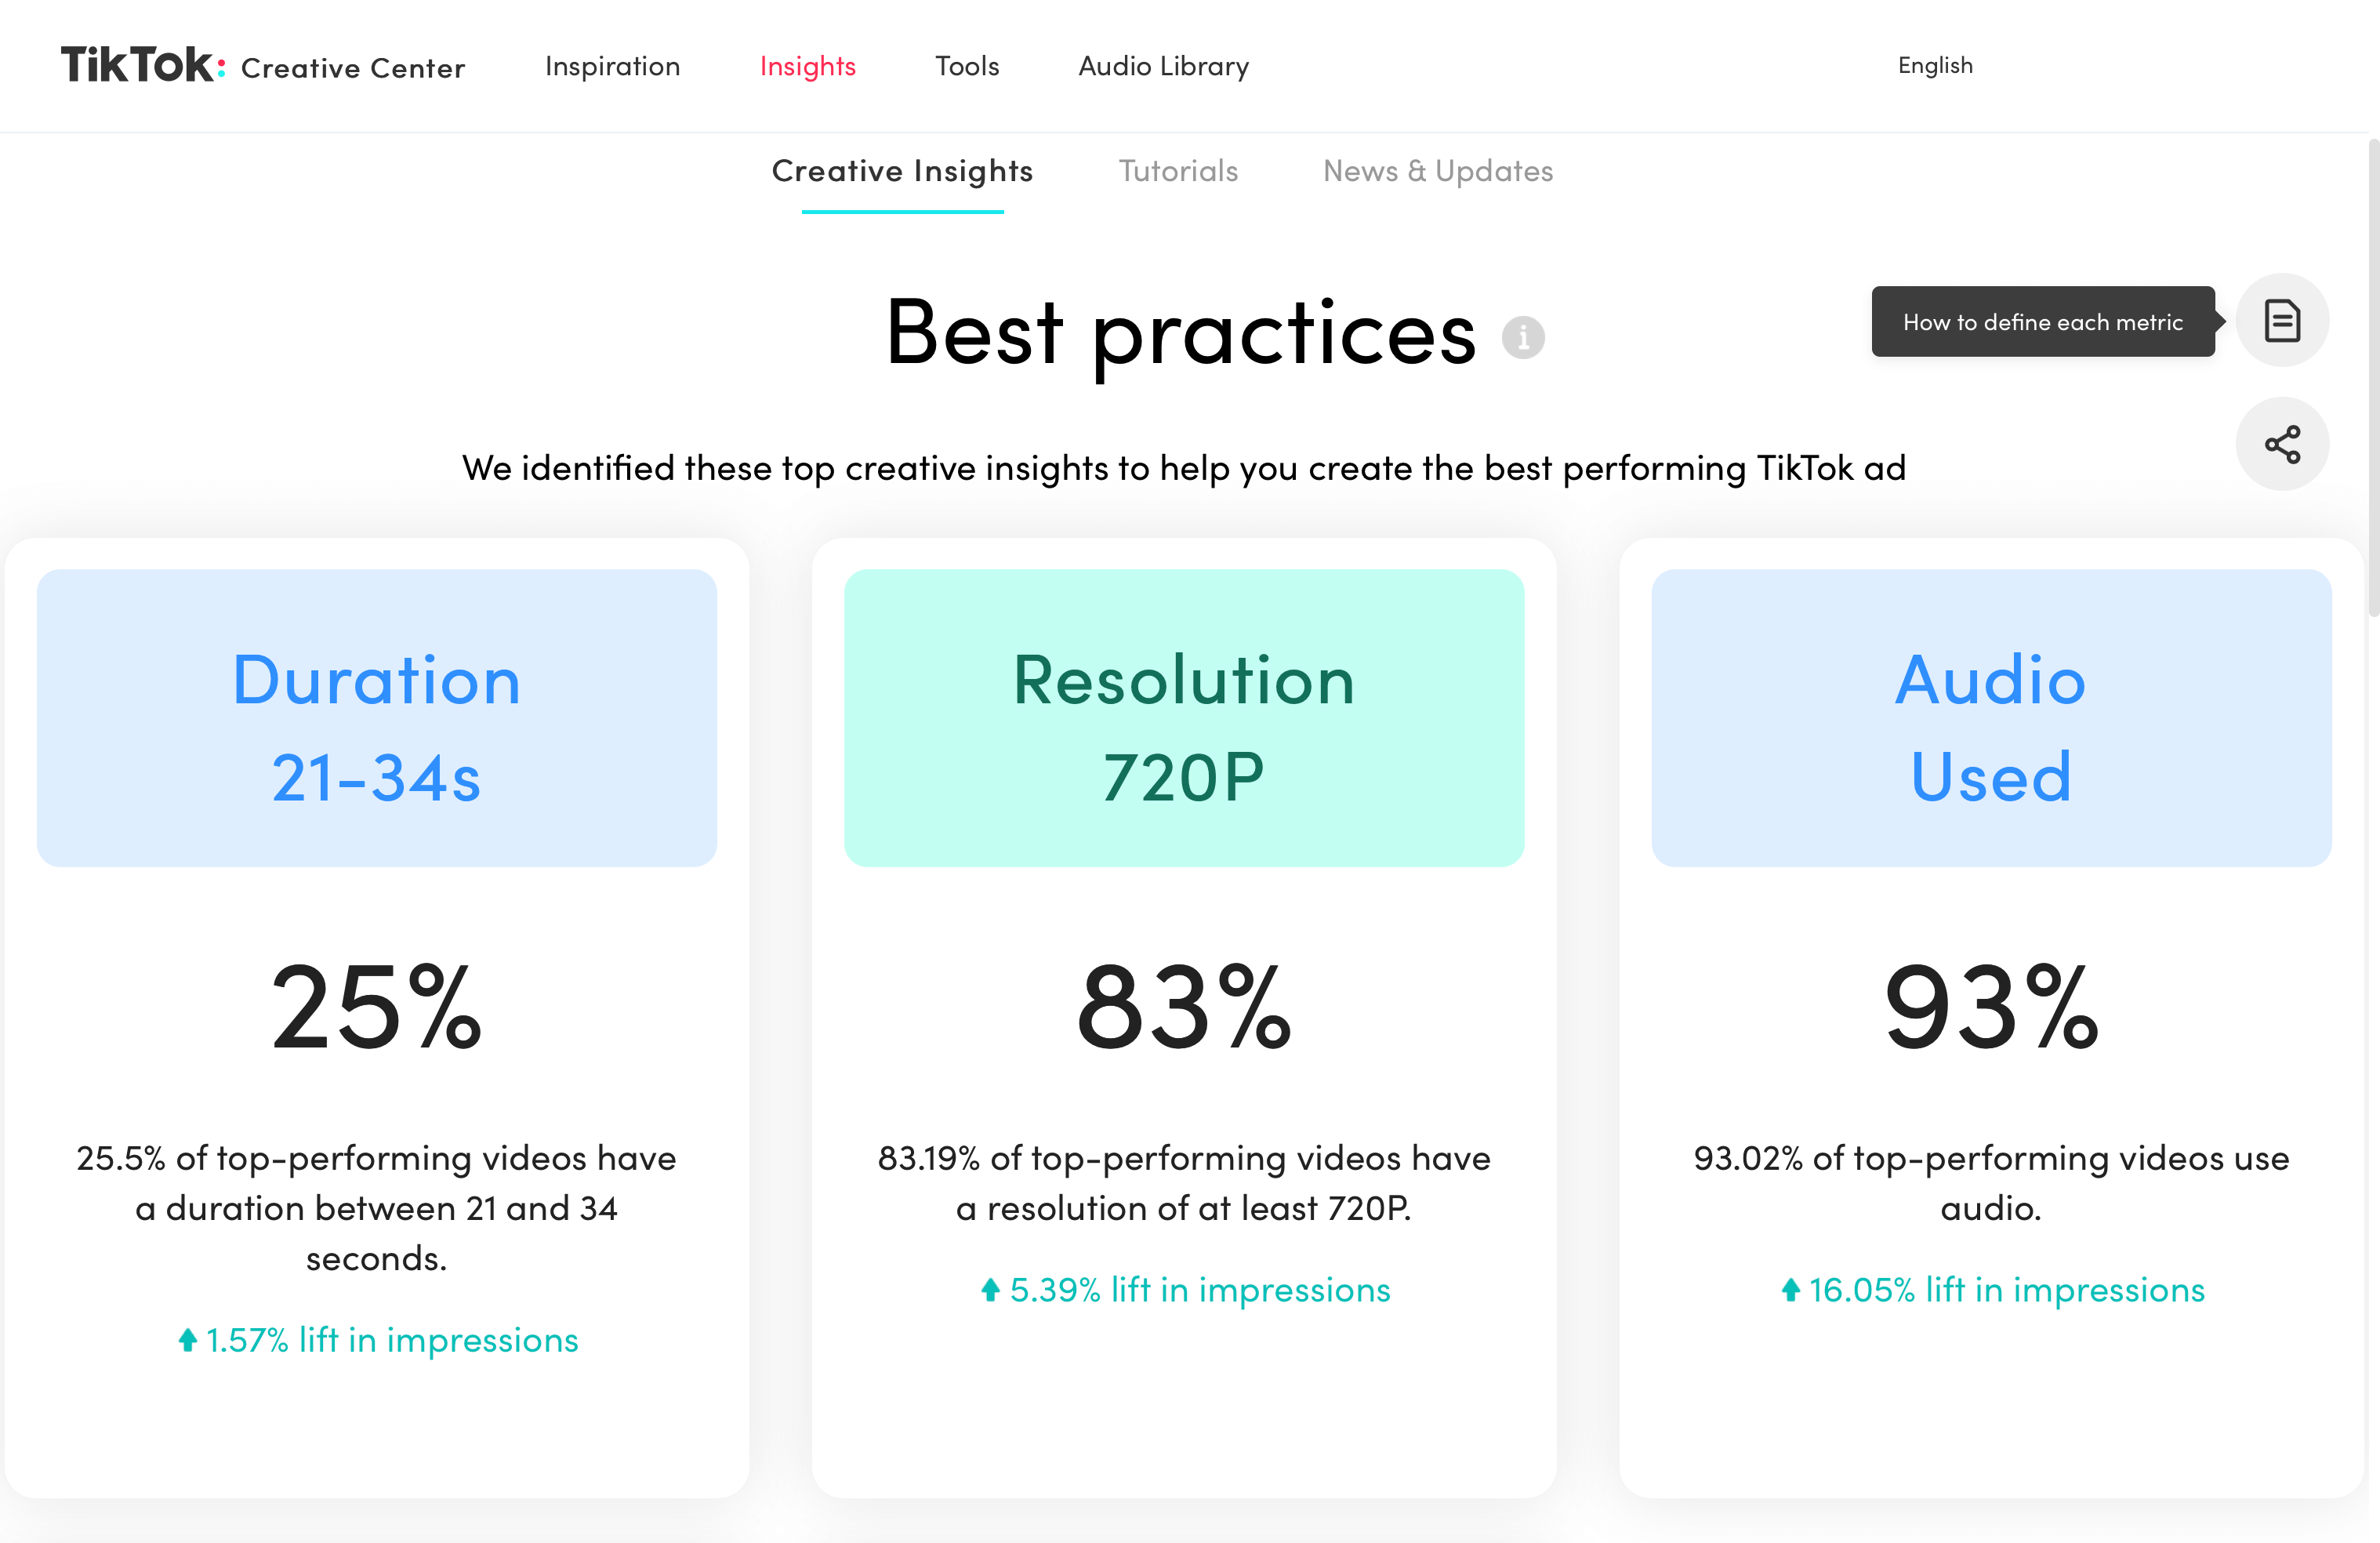Open the Tools menu item

pos(968,64)
